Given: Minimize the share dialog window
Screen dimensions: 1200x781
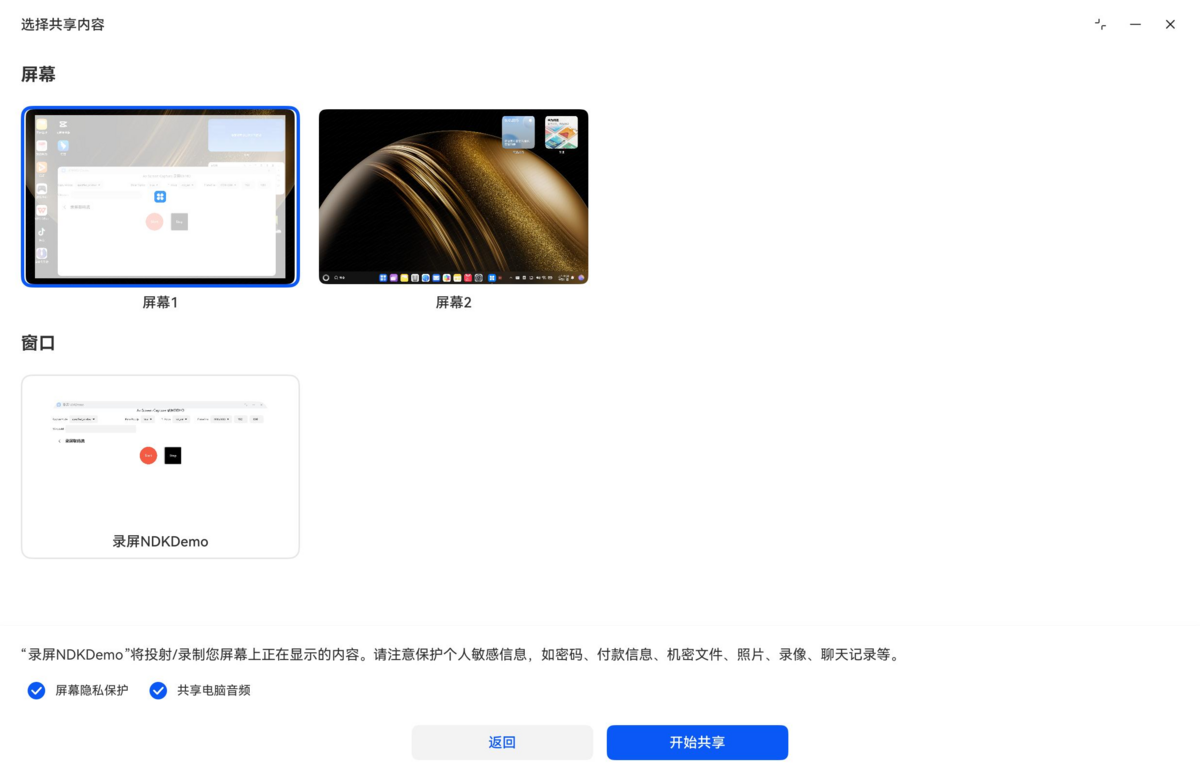Looking at the screenshot, I should point(1135,24).
